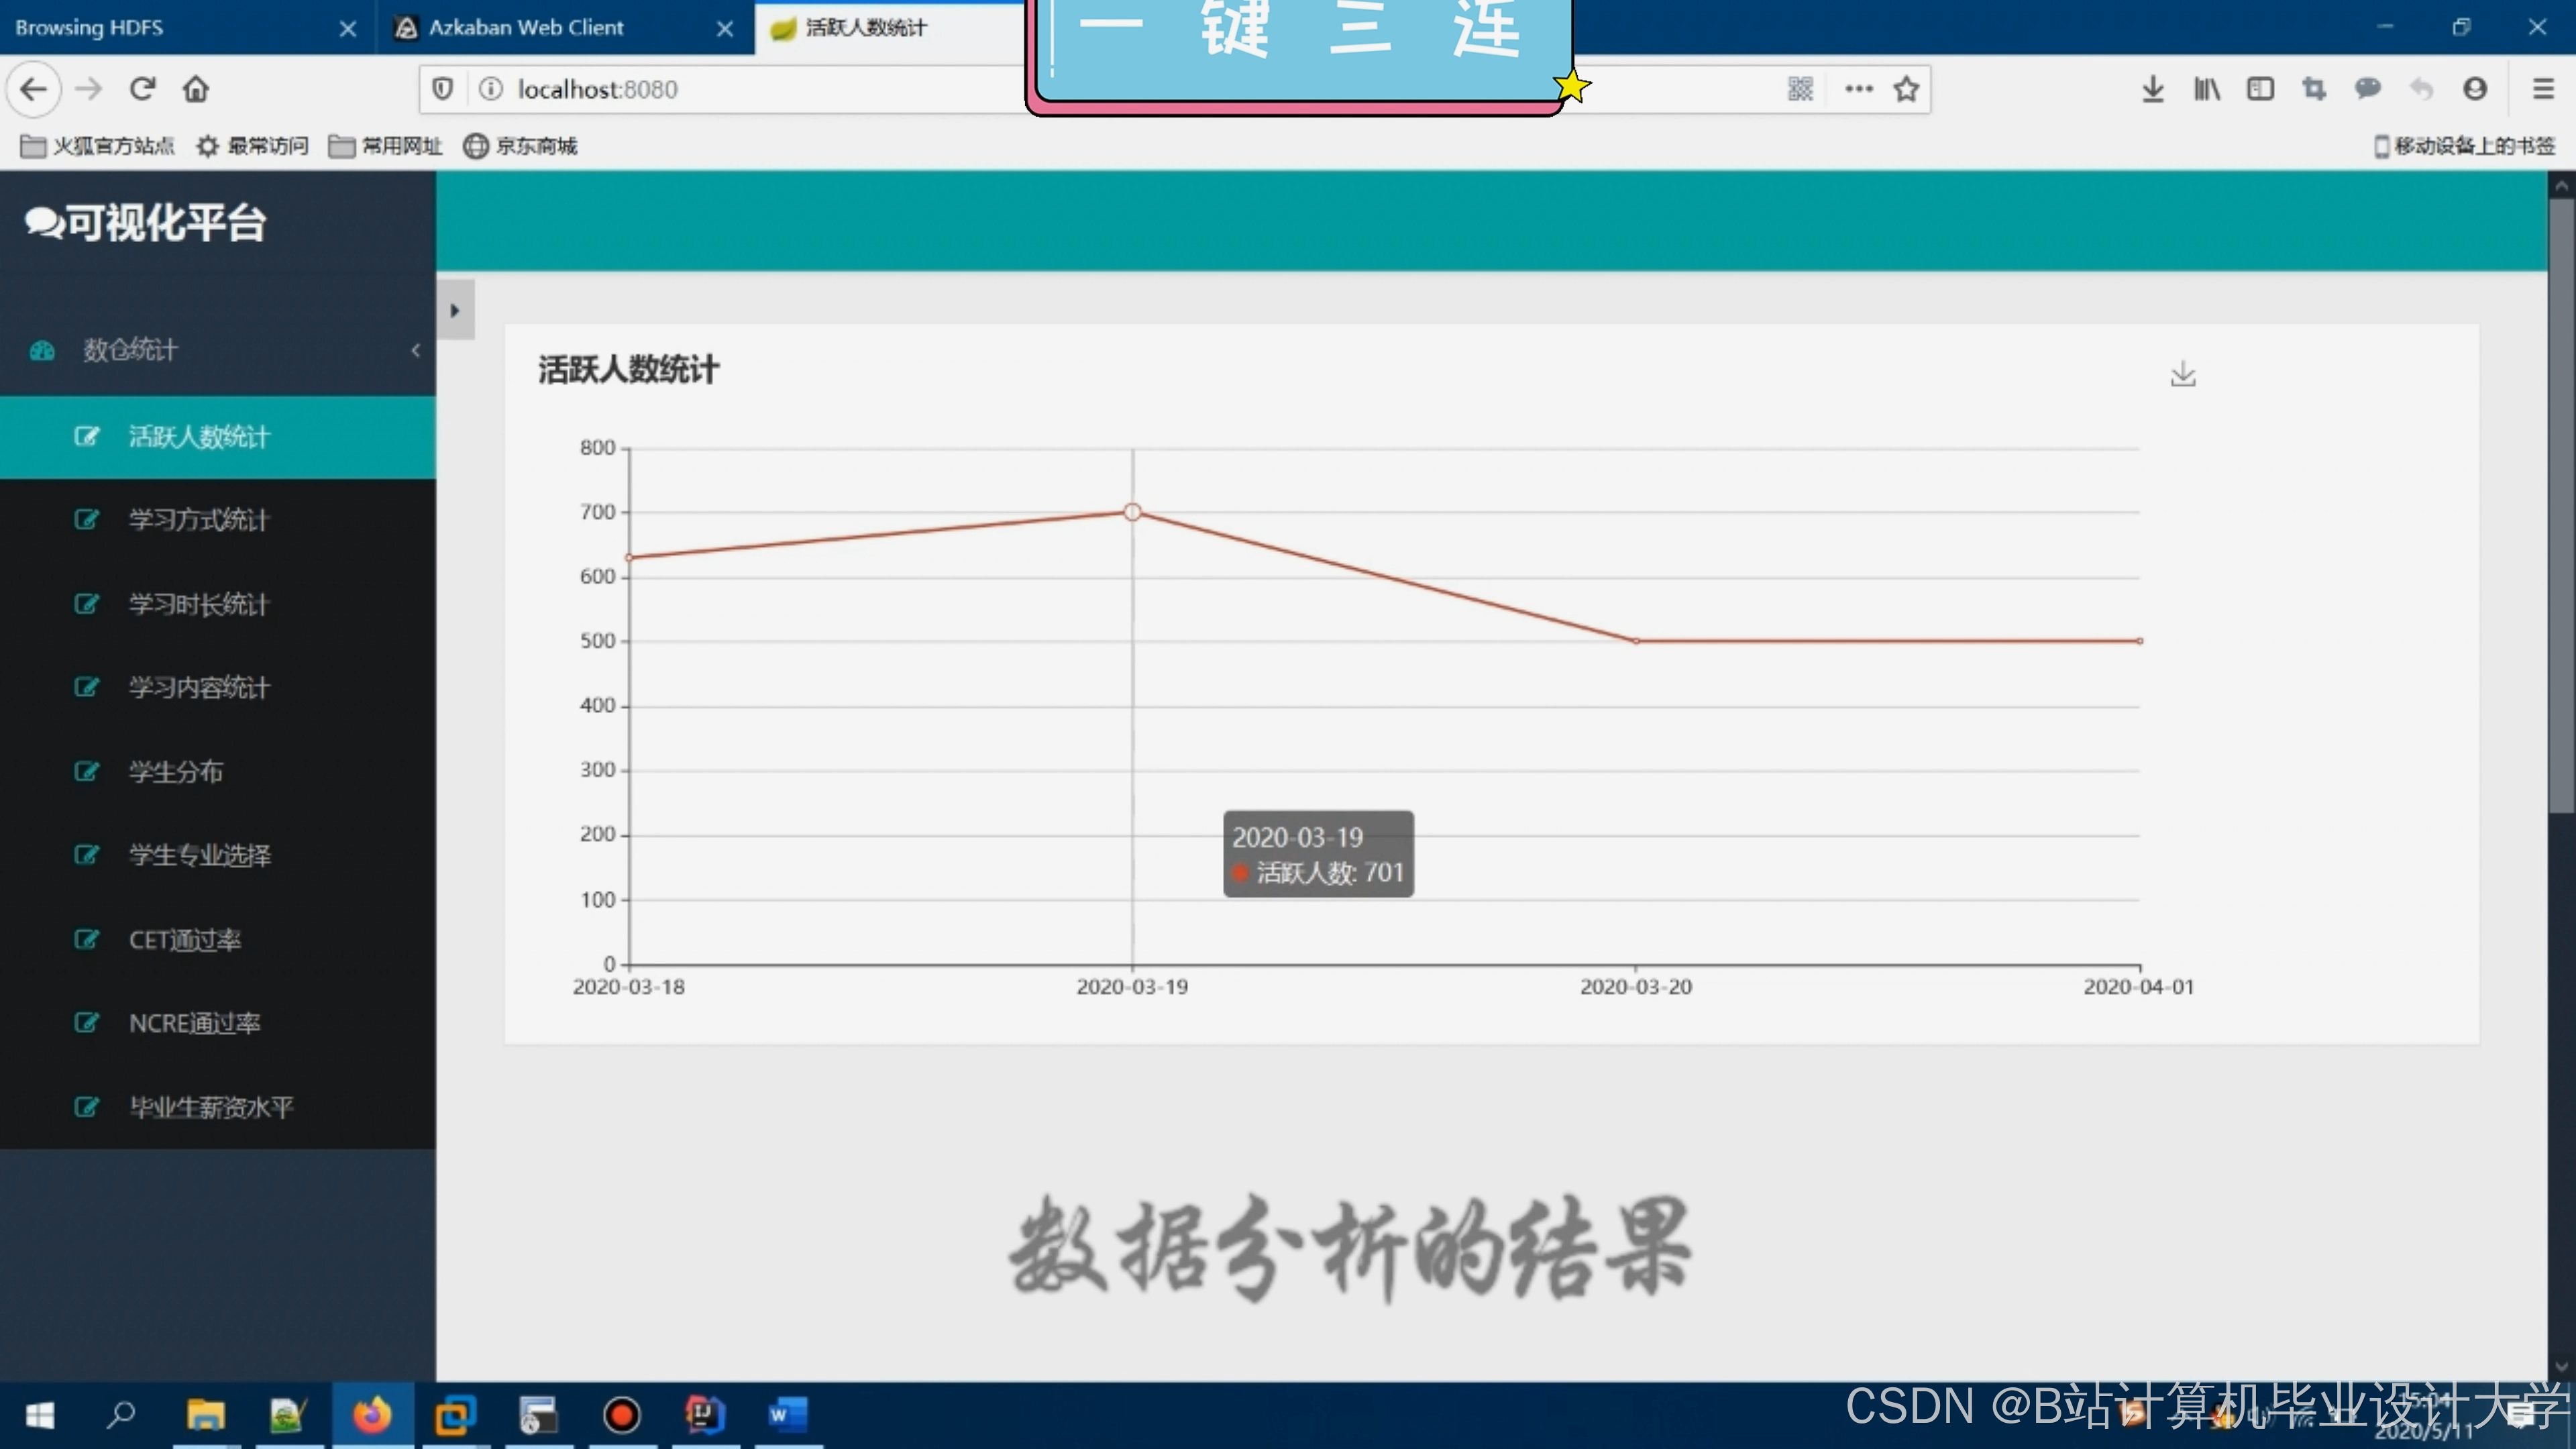This screenshot has height=1449, width=2576.
Task: Switch to the Browsing HDFS tab
Action: (x=90, y=28)
